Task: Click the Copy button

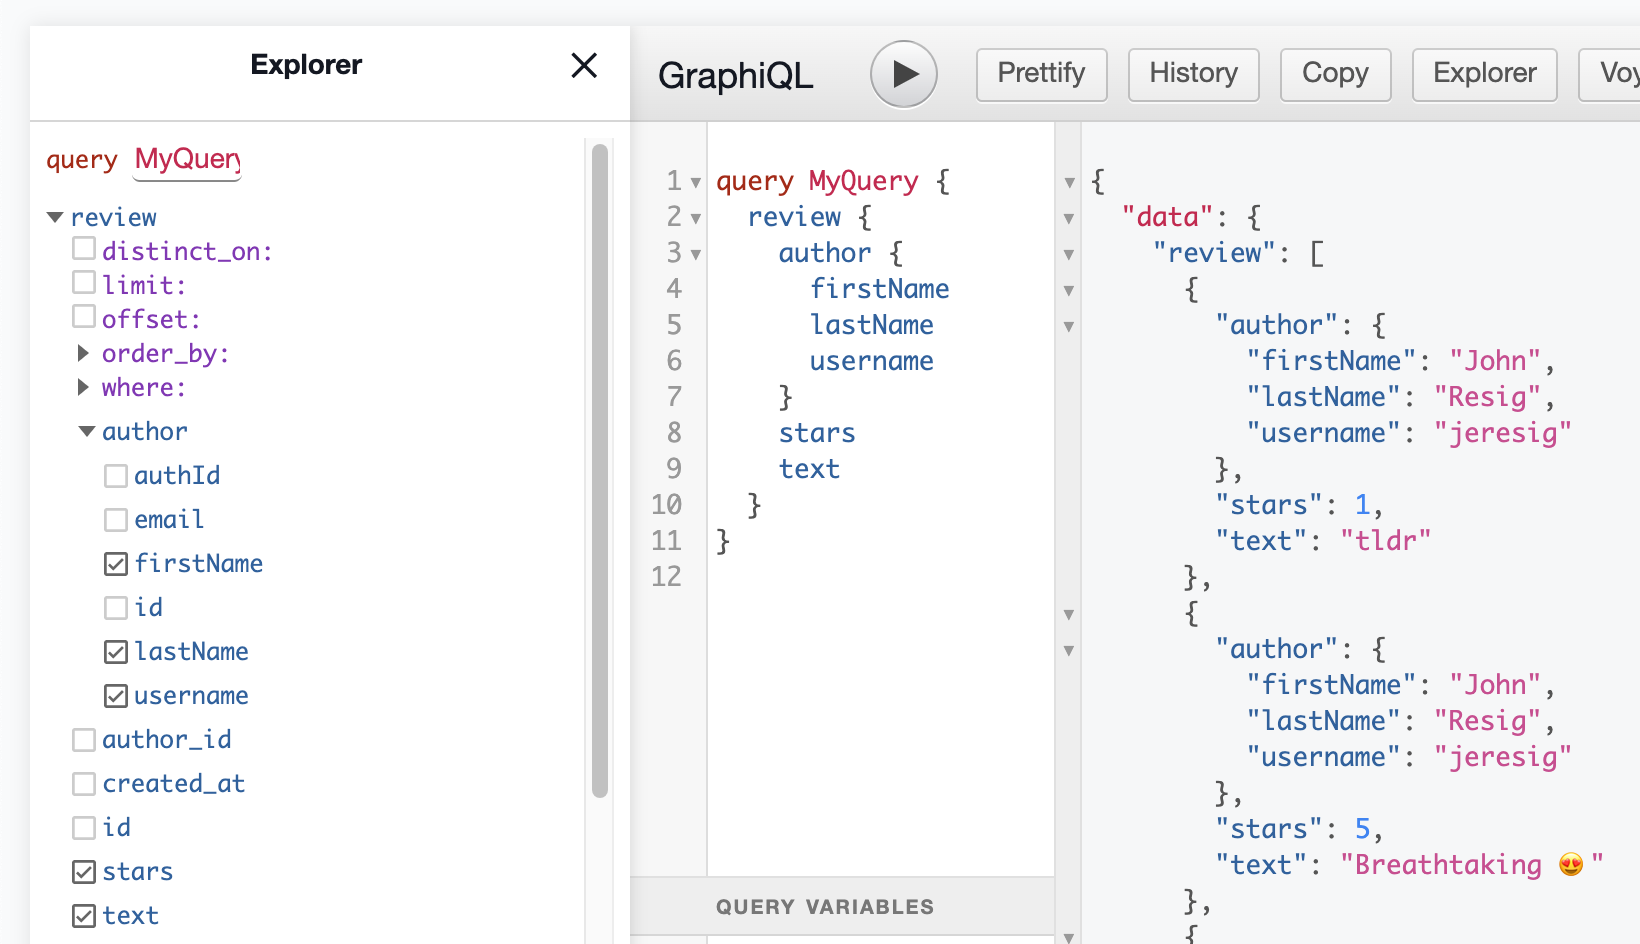Action: coord(1335,74)
